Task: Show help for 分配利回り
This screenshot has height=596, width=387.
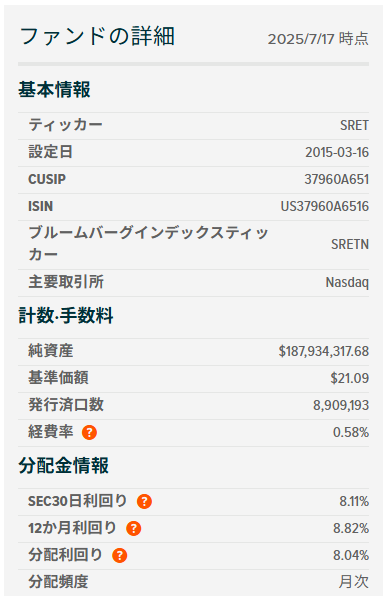Action: (x=120, y=556)
